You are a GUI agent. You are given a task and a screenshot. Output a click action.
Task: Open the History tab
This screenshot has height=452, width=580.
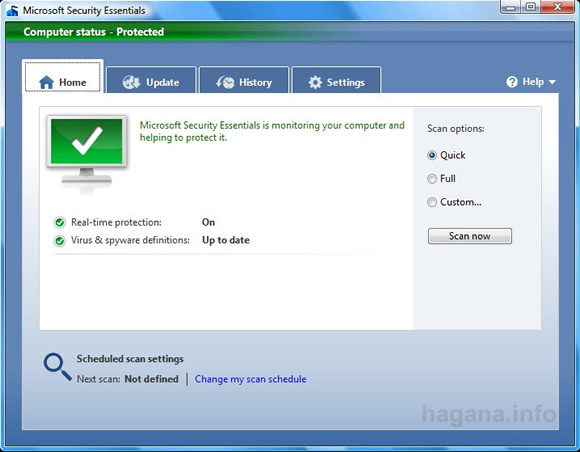click(x=244, y=80)
